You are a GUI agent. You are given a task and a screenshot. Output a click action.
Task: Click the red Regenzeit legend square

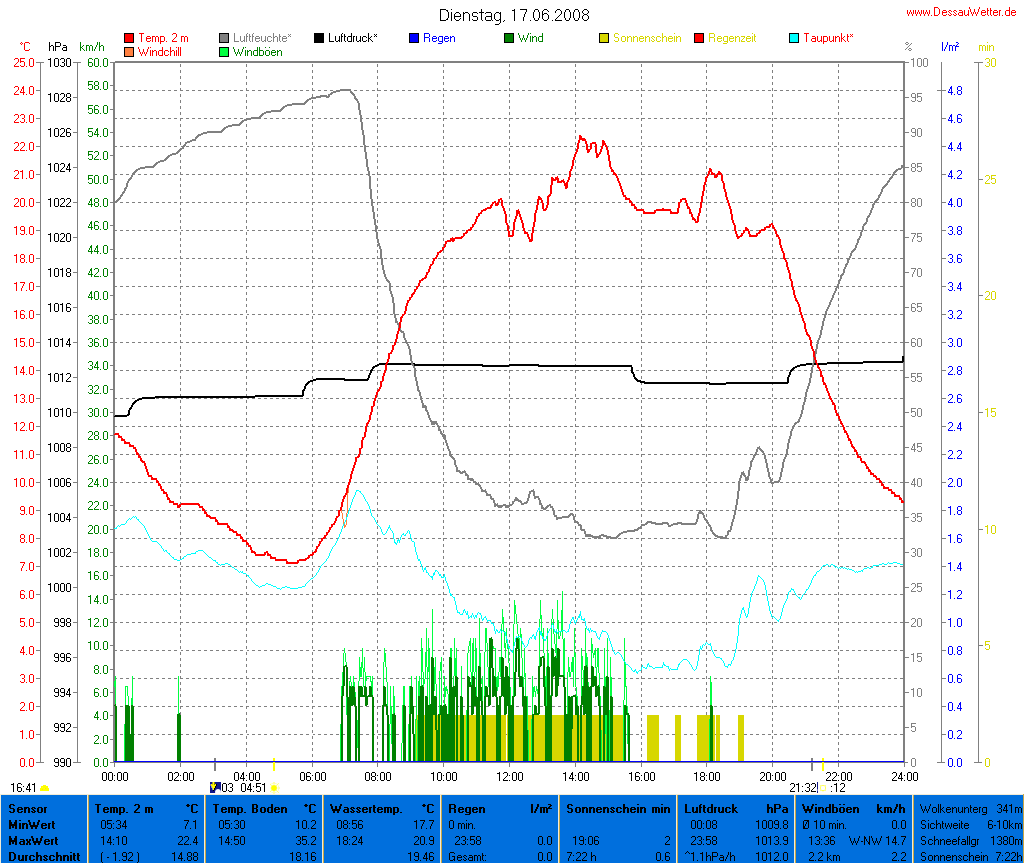tap(699, 38)
